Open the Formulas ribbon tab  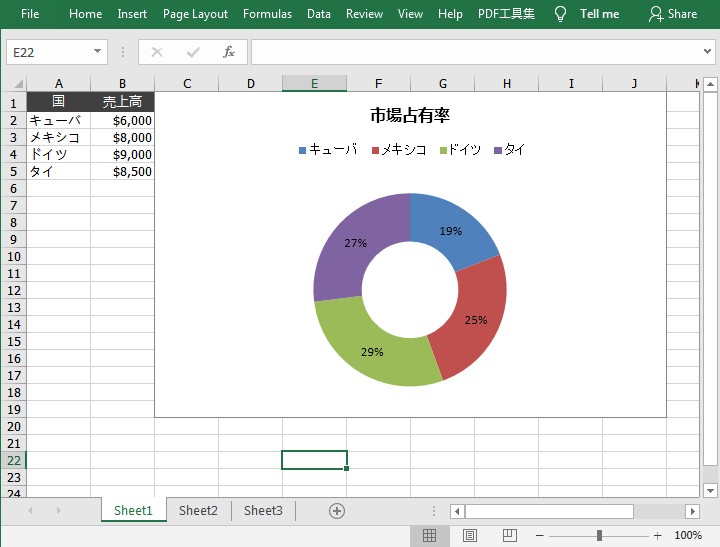(267, 14)
